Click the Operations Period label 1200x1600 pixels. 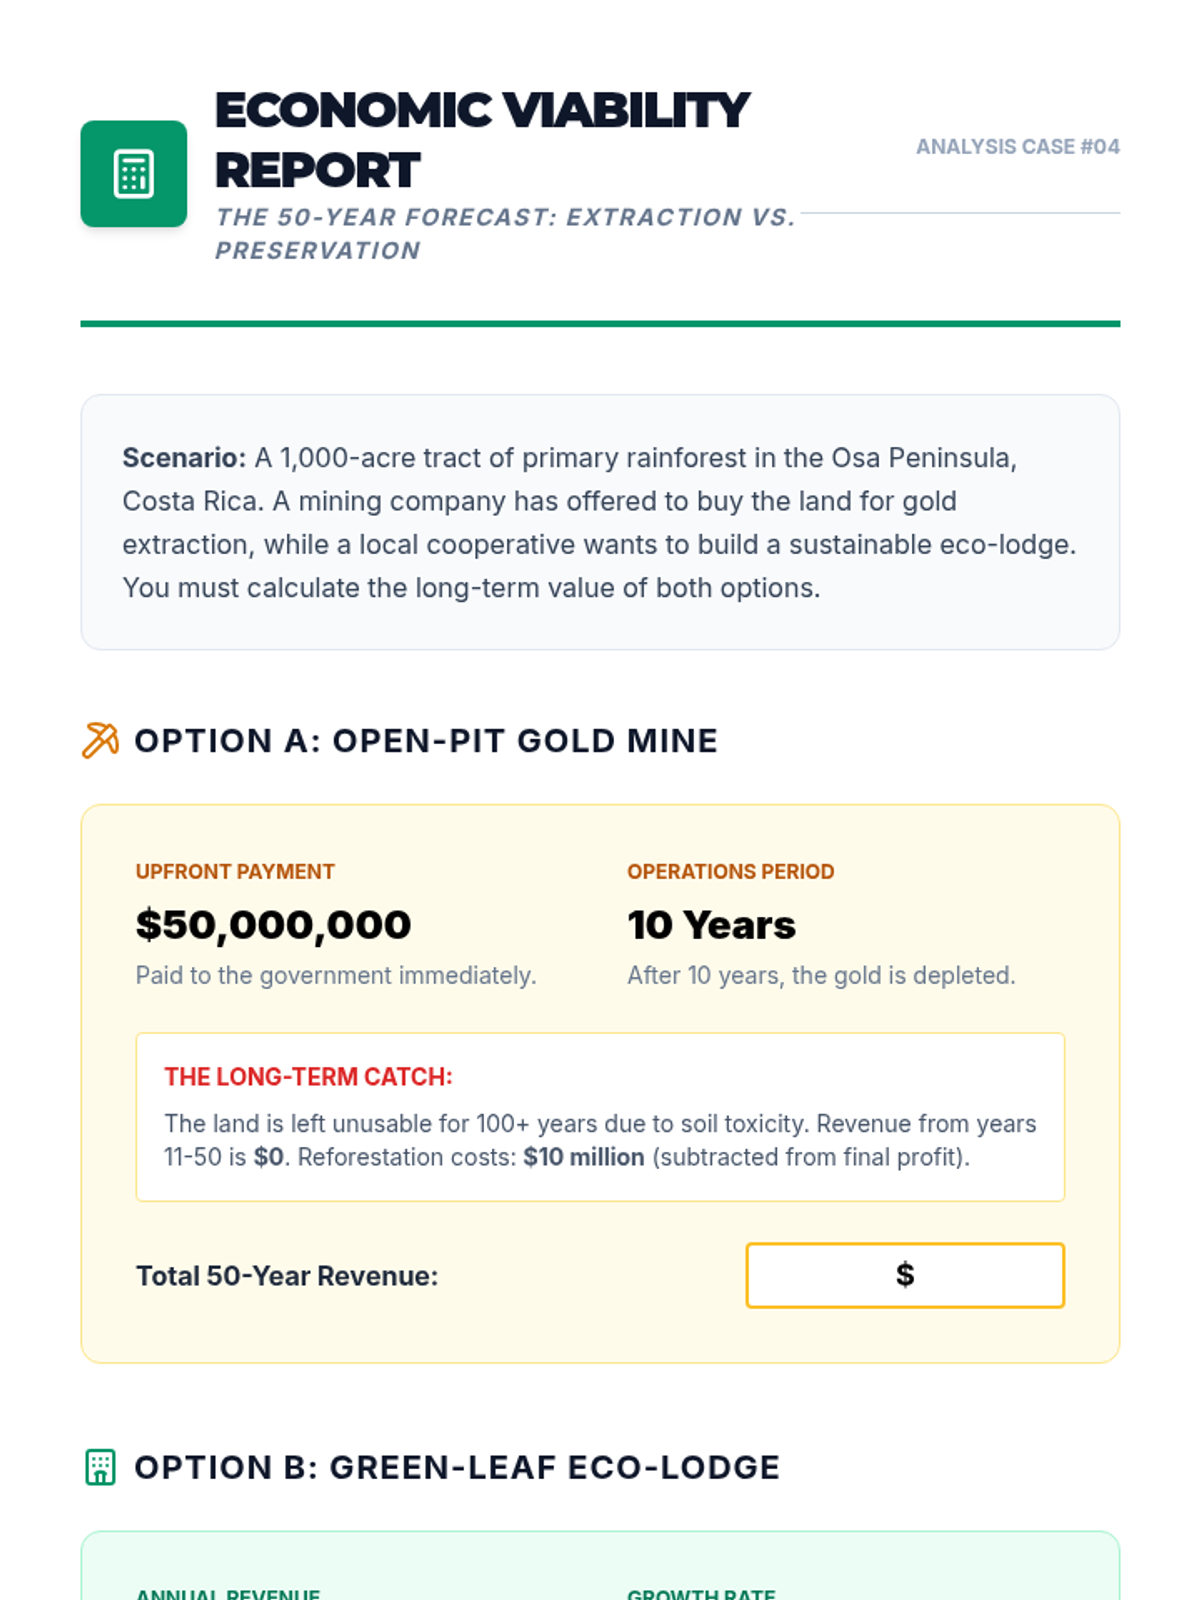pyautogui.click(x=730, y=872)
